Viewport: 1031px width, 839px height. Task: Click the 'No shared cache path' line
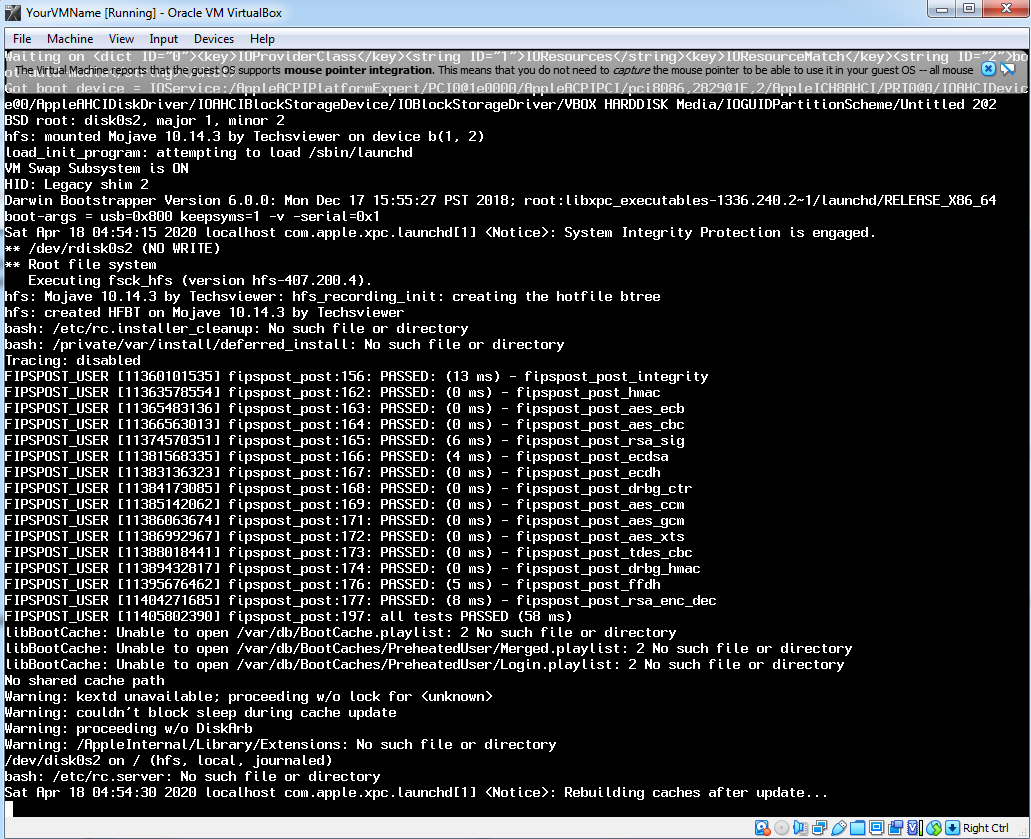(84, 681)
